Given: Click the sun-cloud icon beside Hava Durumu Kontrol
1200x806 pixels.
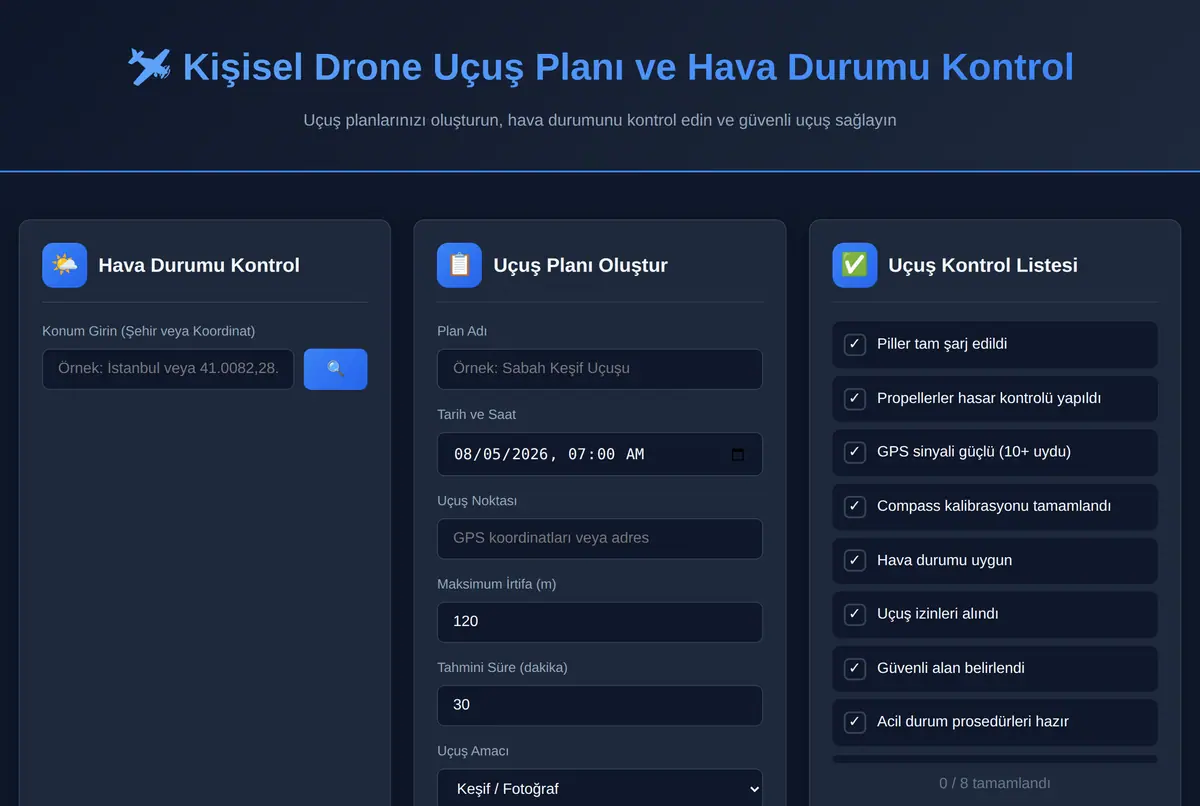Looking at the screenshot, I should pyautogui.click(x=65, y=265).
